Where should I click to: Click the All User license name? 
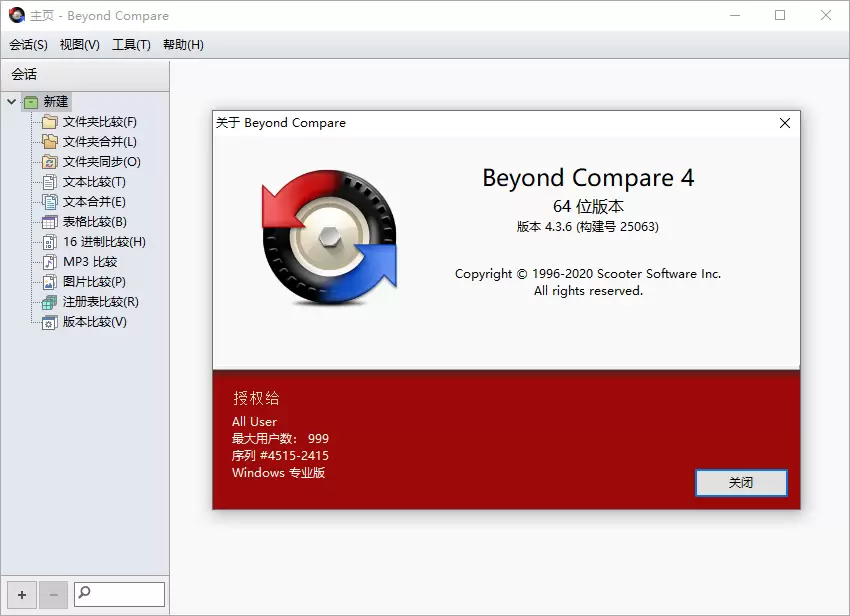pyautogui.click(x=254, y=422)
